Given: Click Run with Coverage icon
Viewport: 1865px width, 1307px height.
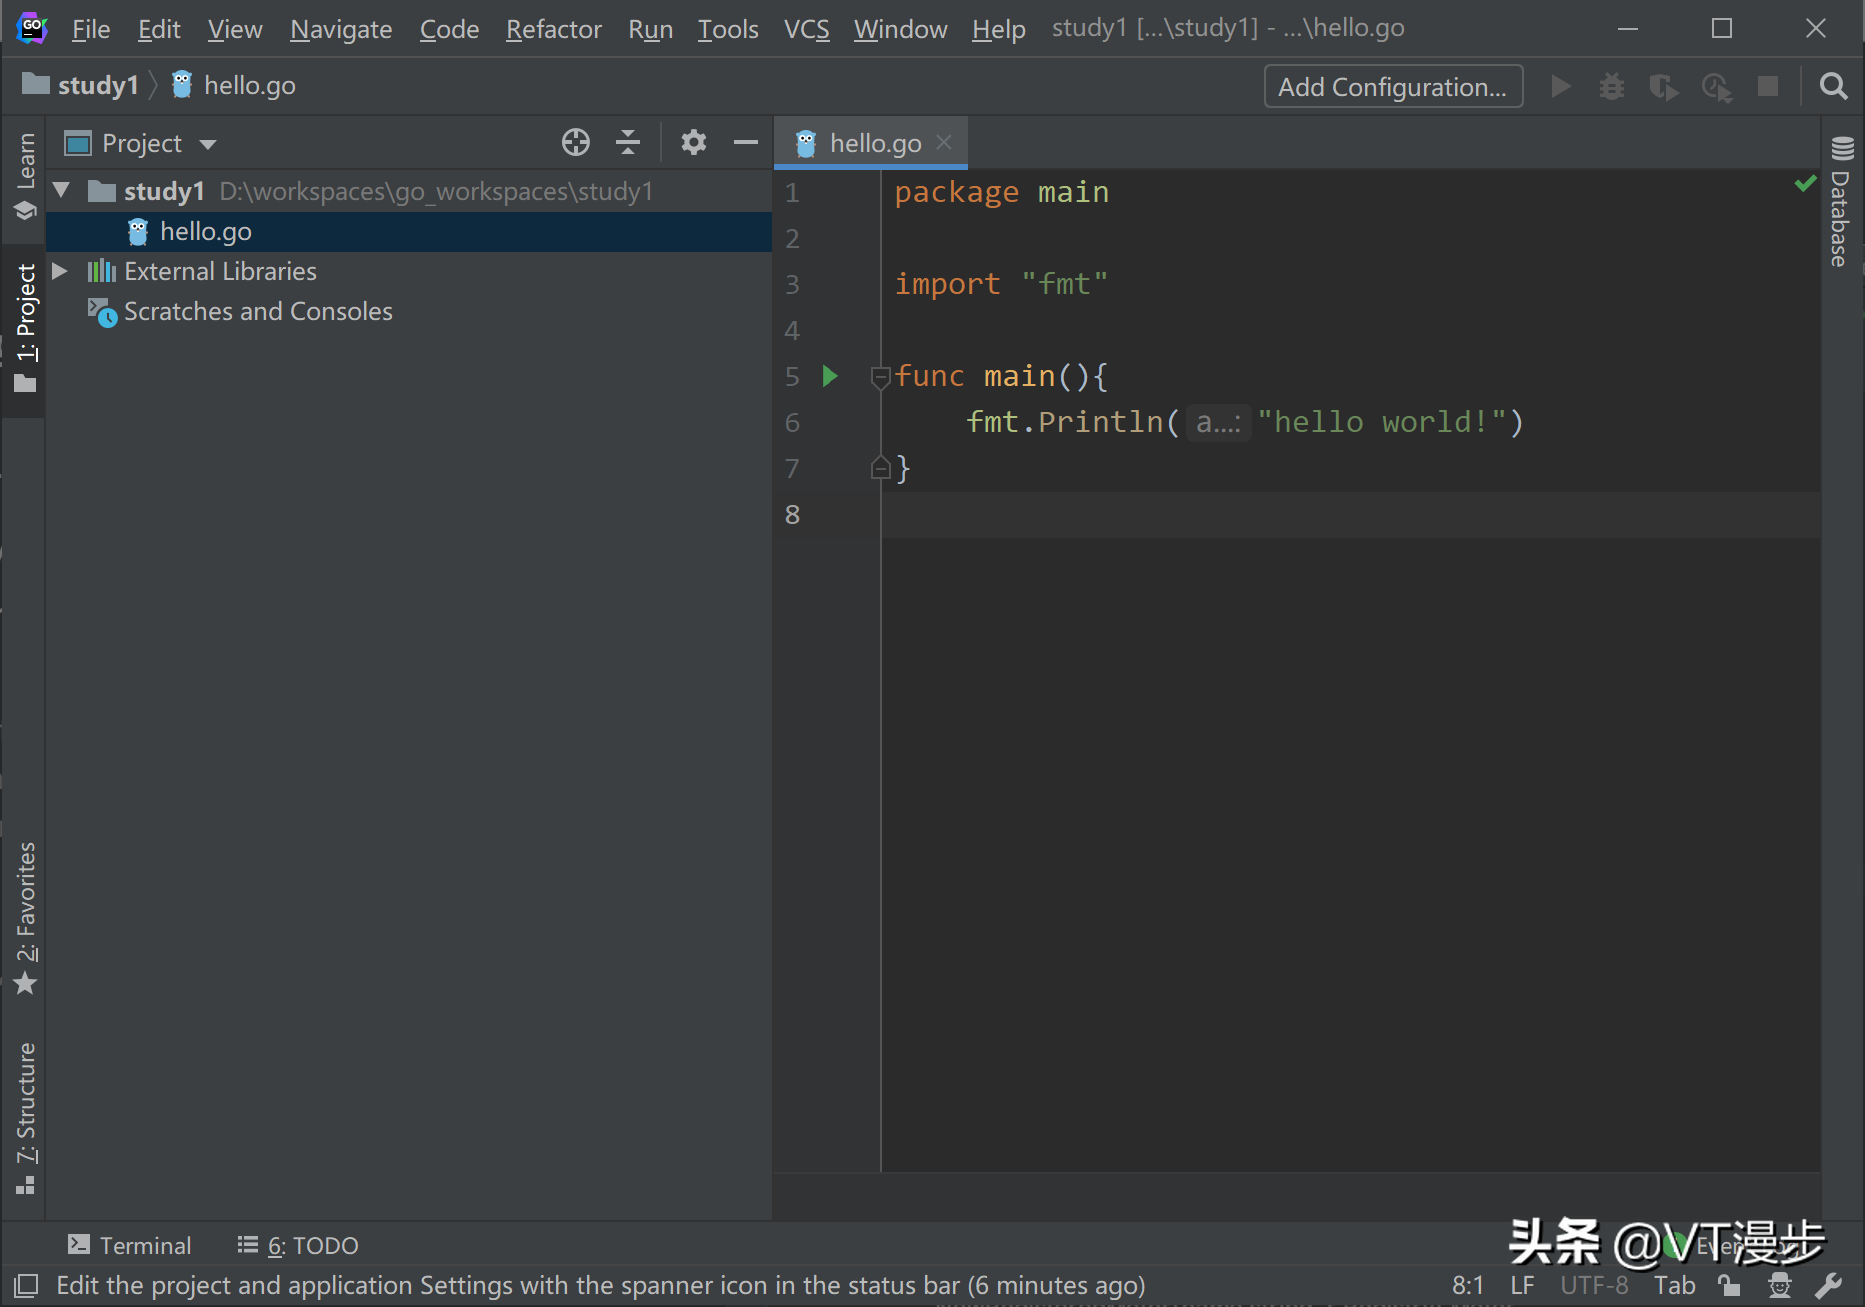Looking at the screenshot, I should click(1664, 87).
